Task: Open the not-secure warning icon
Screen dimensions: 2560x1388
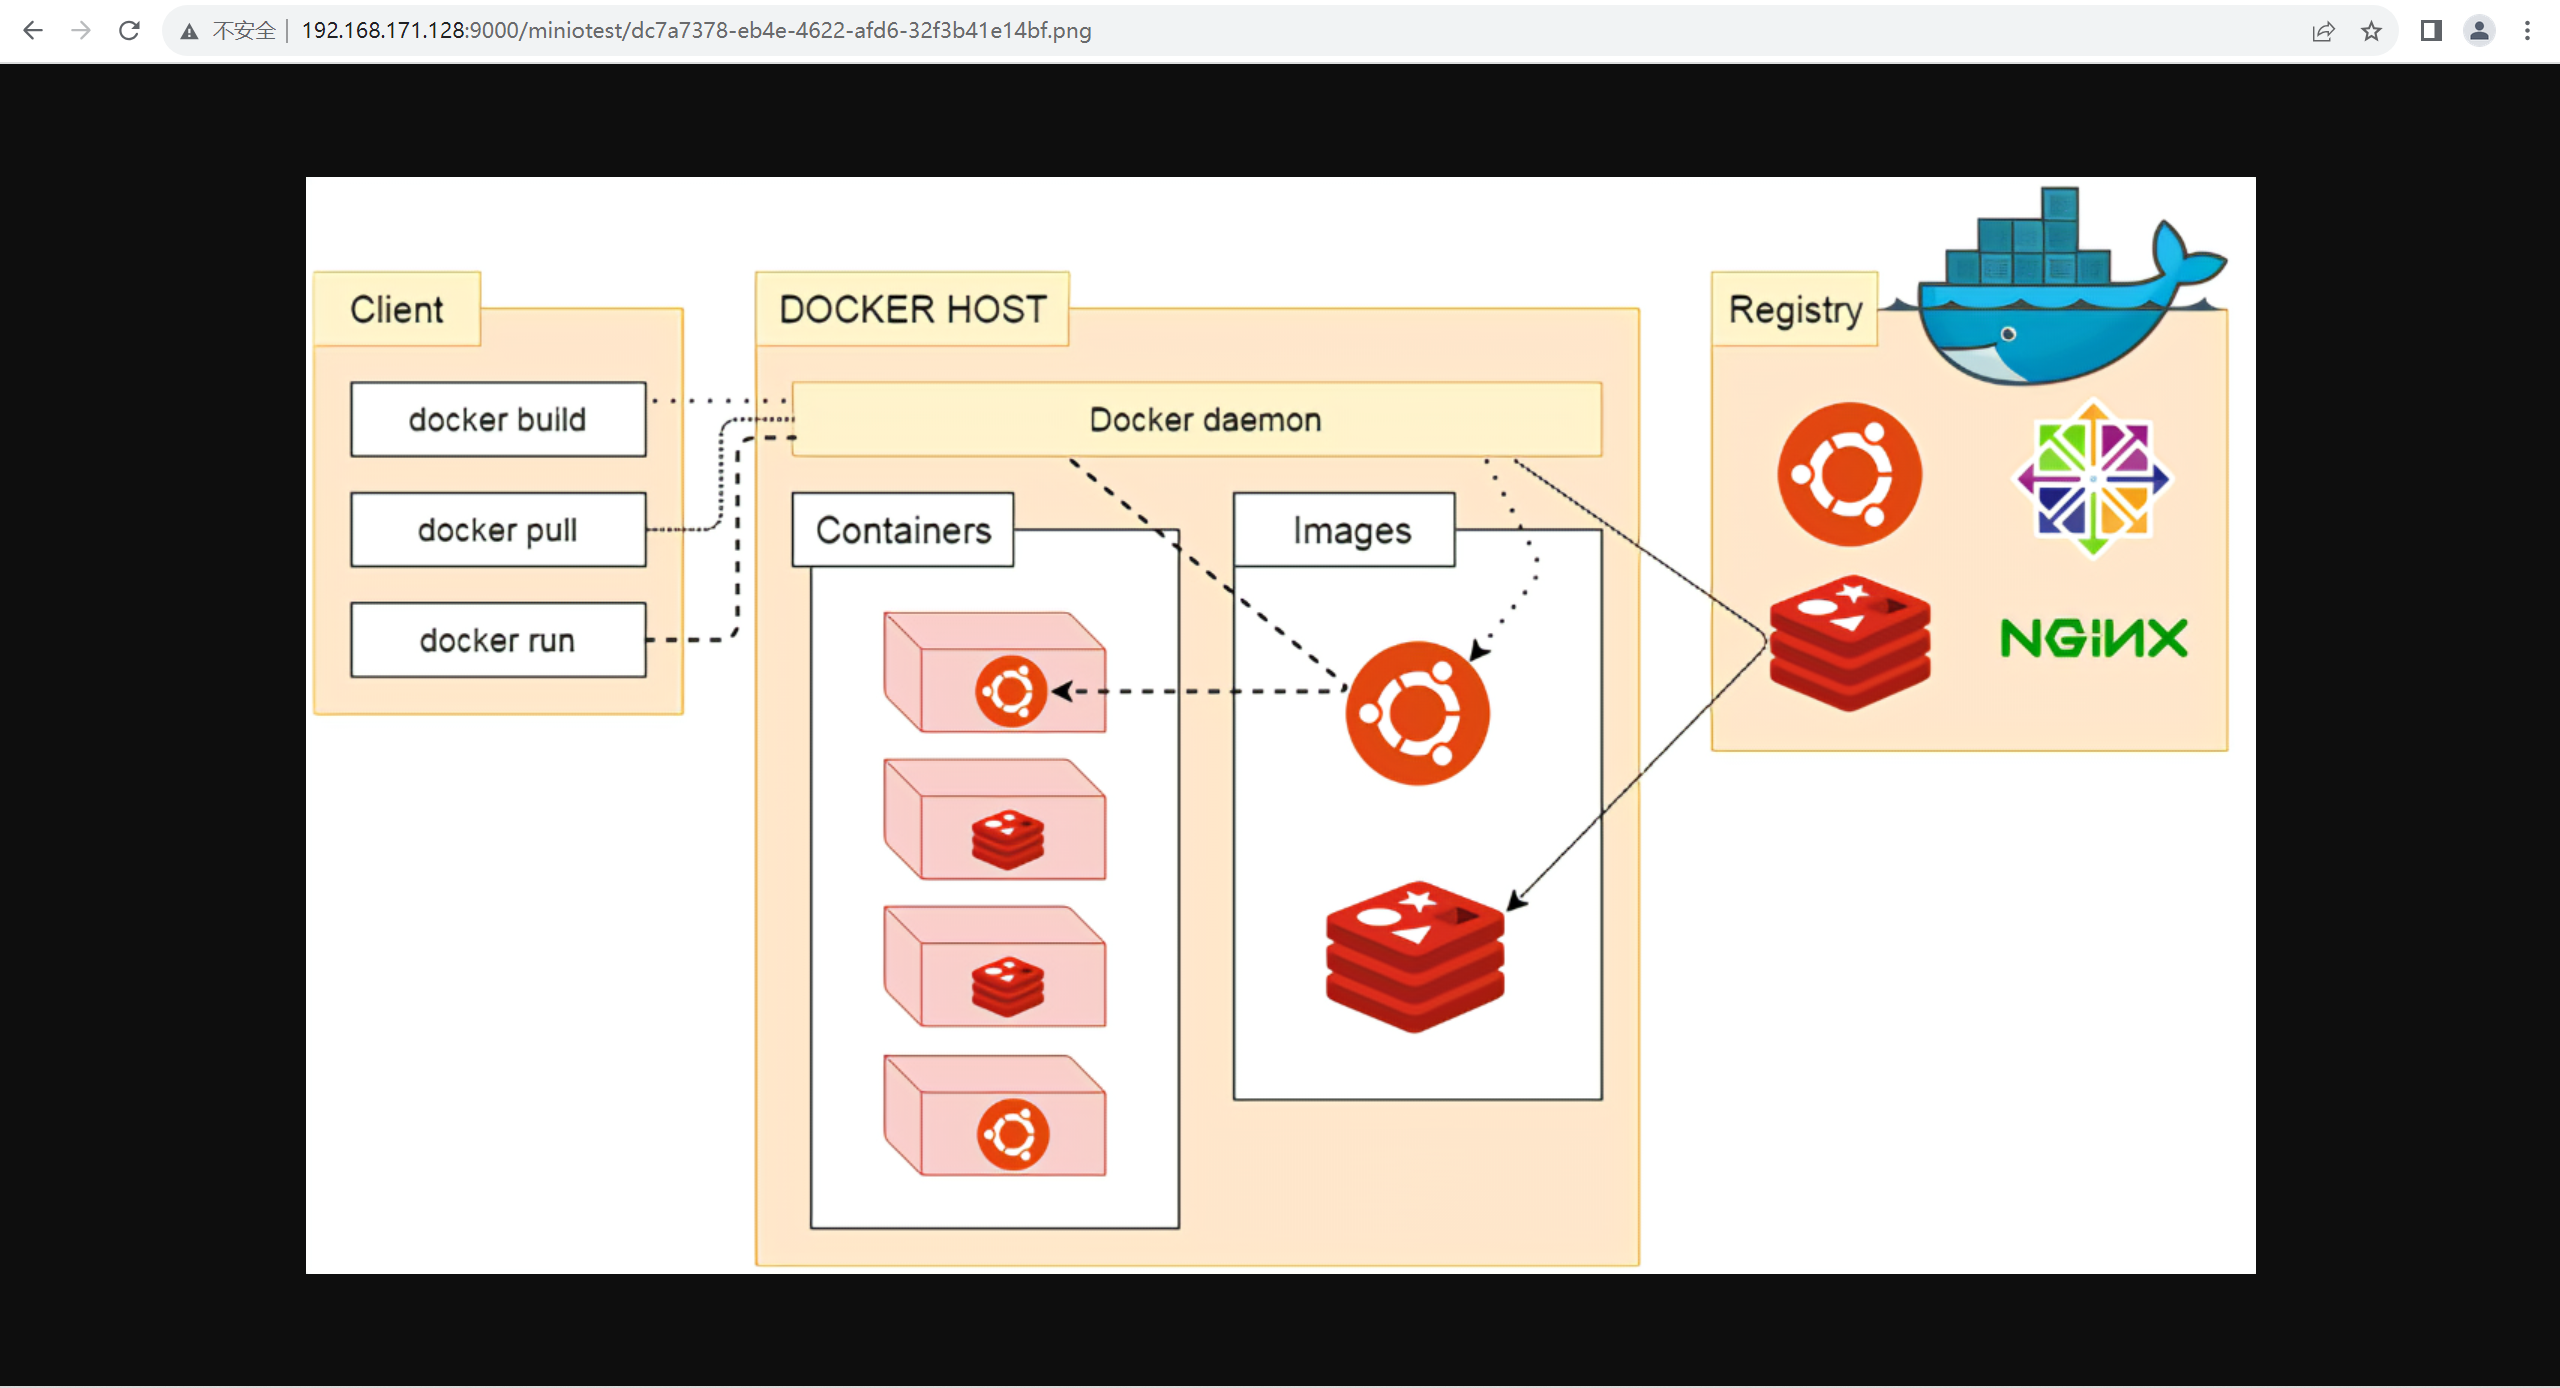Action: coord(189,32)
